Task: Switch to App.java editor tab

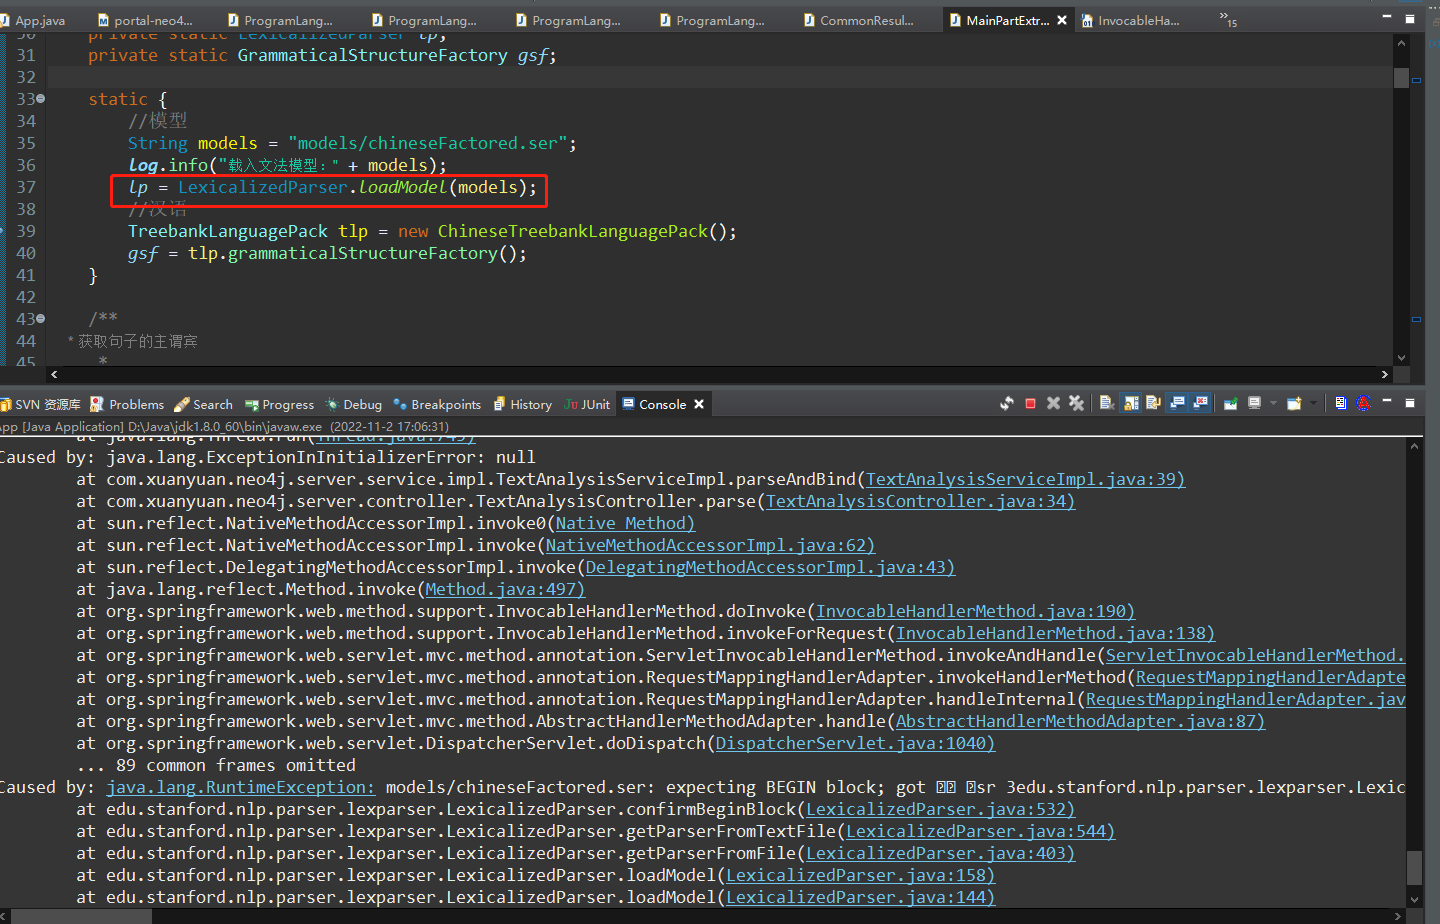Action: click(33, 20)
